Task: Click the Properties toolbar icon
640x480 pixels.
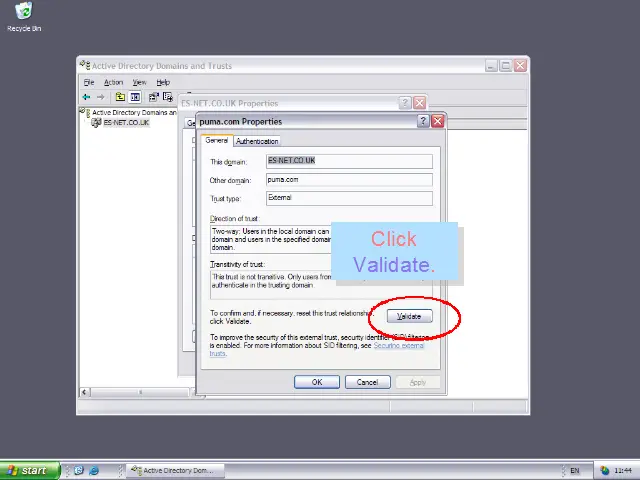Action: click(154, 97)
